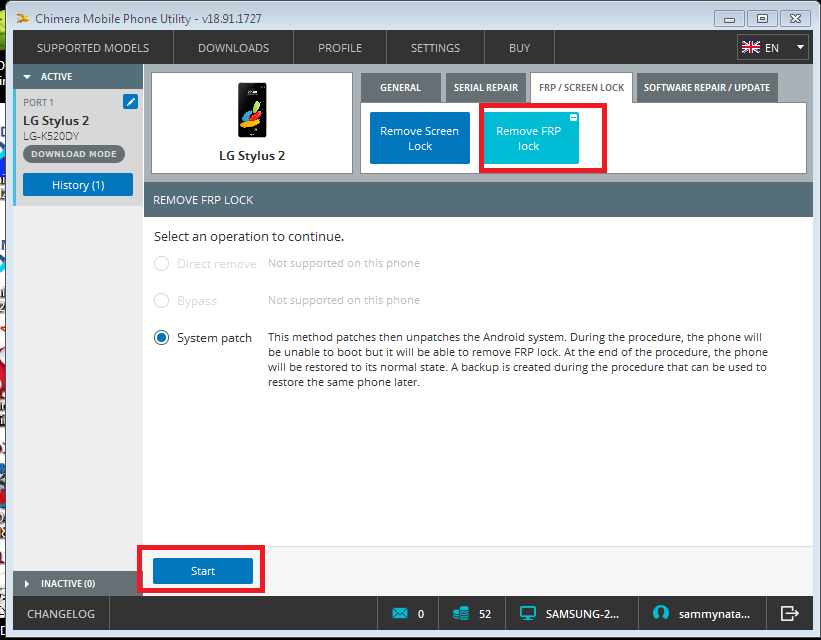Minimize the Chimera window
This screenshot has height=640, width=821.
click(x=729, y=19)
